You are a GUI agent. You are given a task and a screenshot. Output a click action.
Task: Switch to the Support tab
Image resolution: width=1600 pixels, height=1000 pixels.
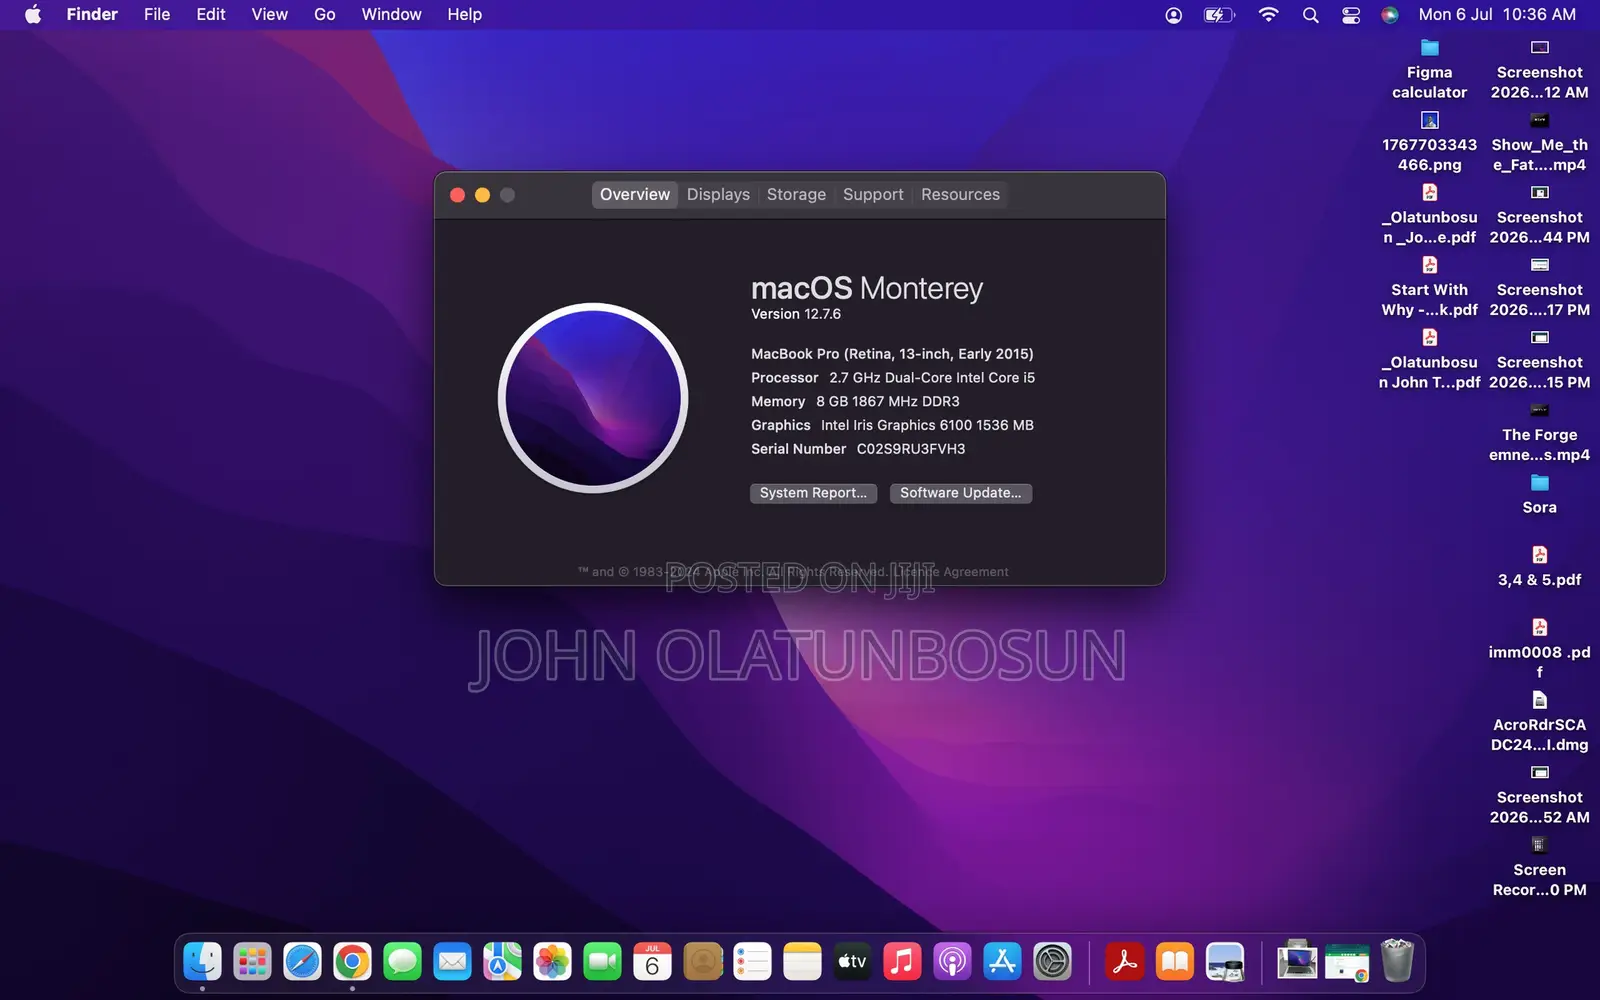(x=873, y=195)
